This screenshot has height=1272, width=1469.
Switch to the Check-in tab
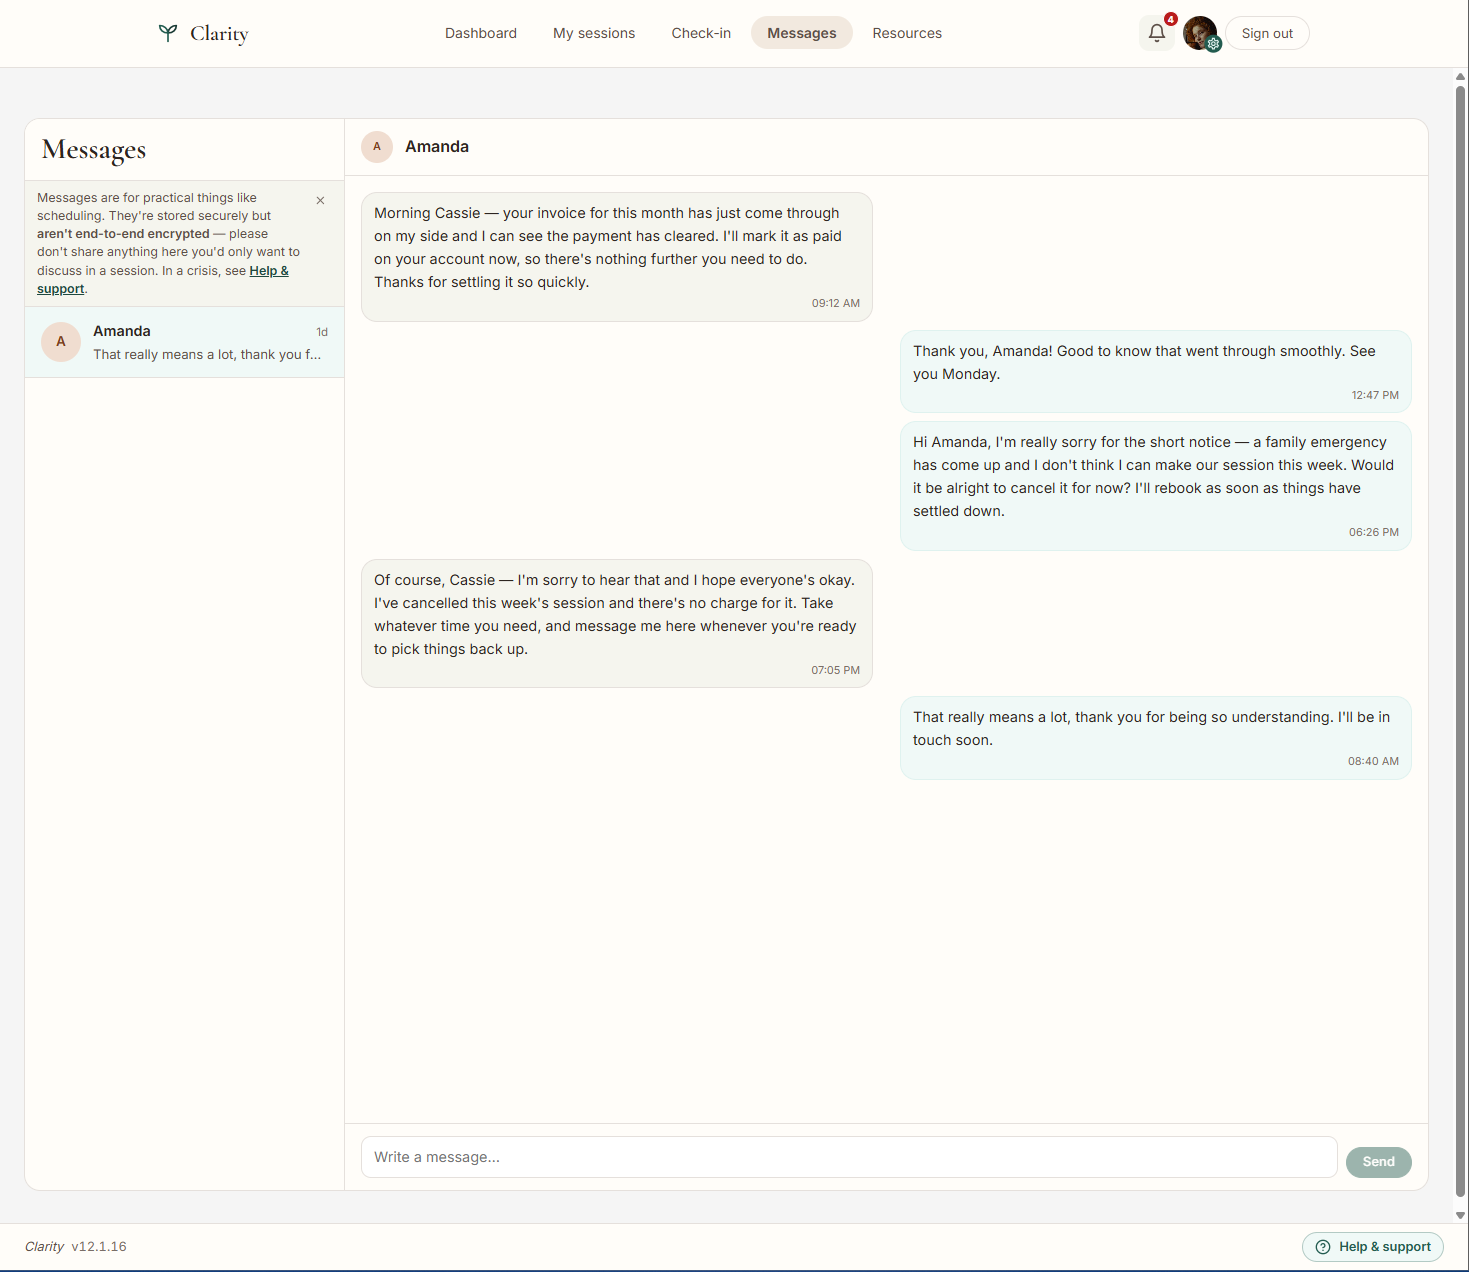(x=701, y=33)
